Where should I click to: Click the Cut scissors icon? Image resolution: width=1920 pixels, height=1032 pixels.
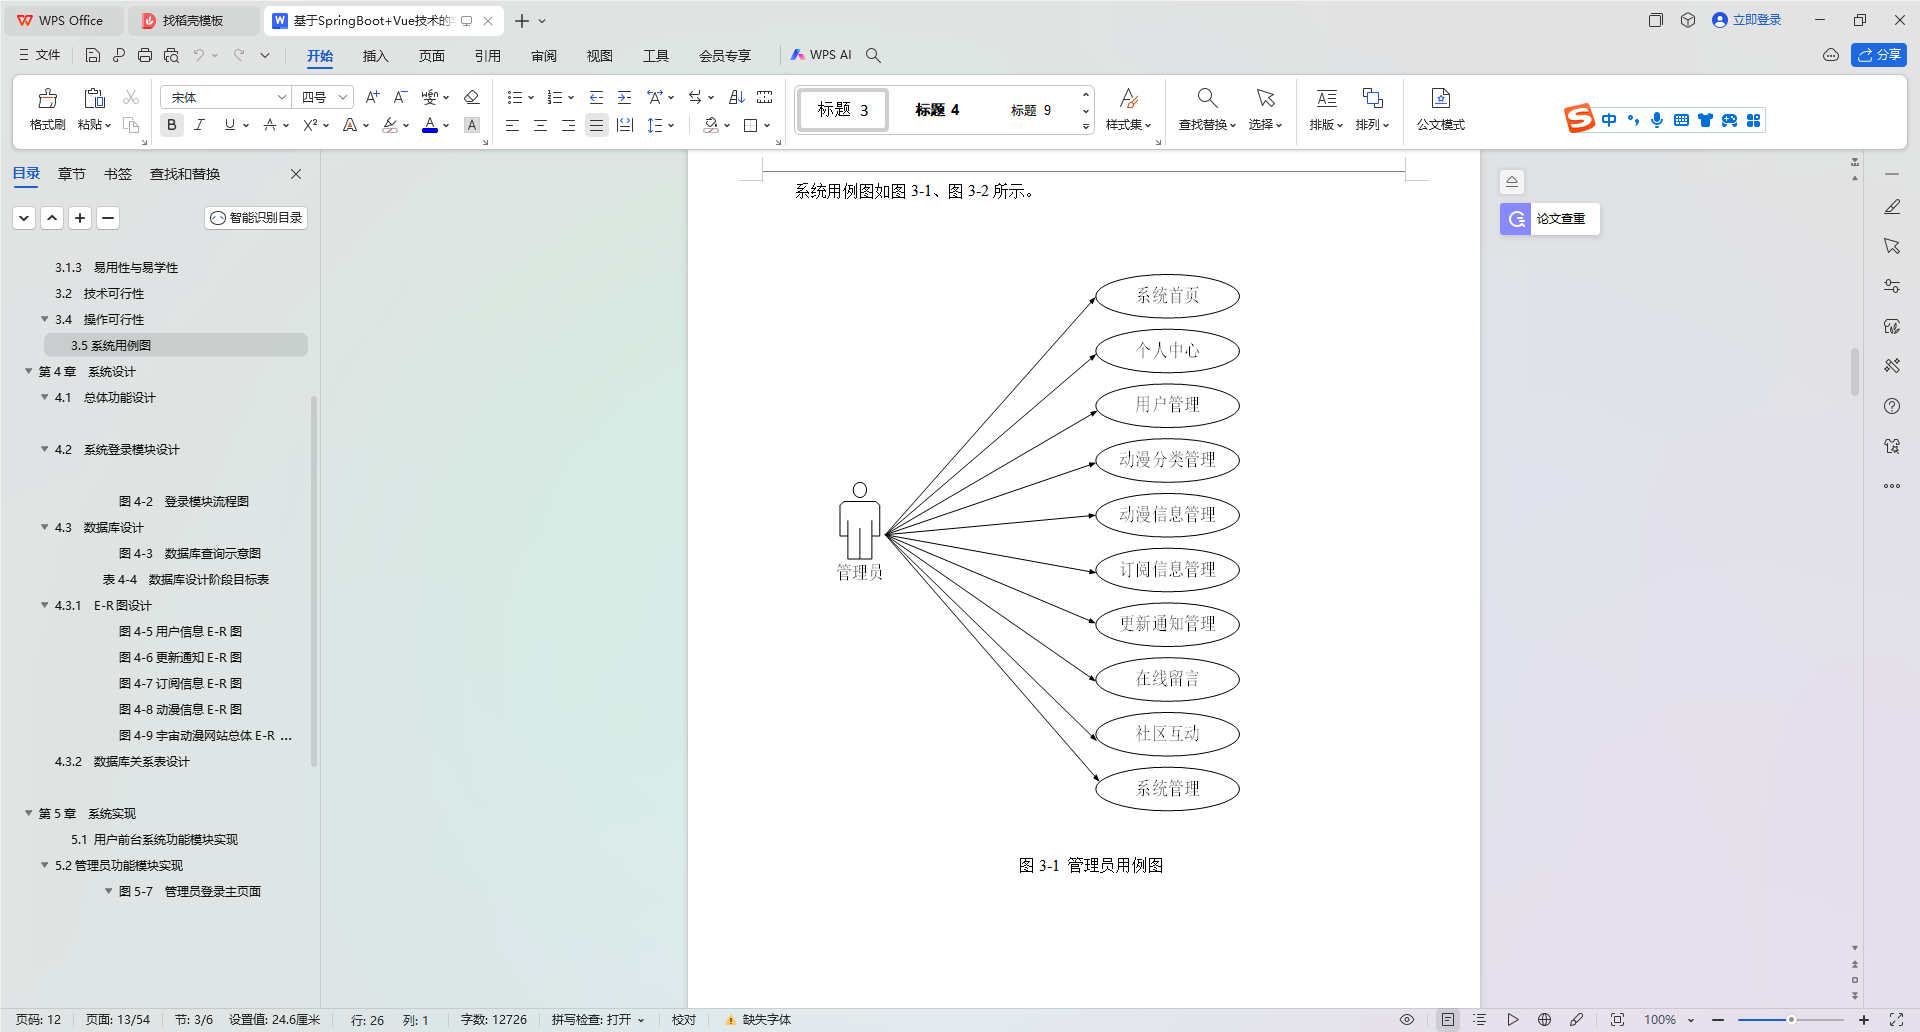click(130, 97)
